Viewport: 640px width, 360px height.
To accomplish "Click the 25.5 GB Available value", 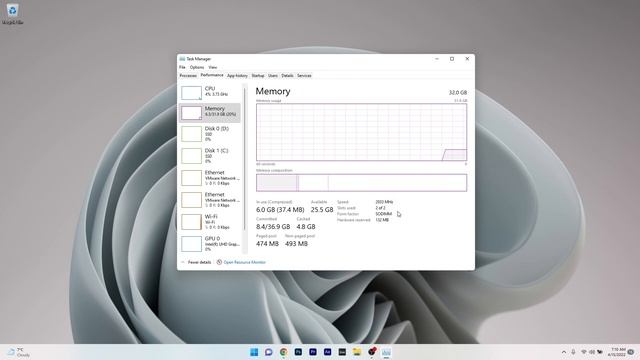I will click(322, 209).
